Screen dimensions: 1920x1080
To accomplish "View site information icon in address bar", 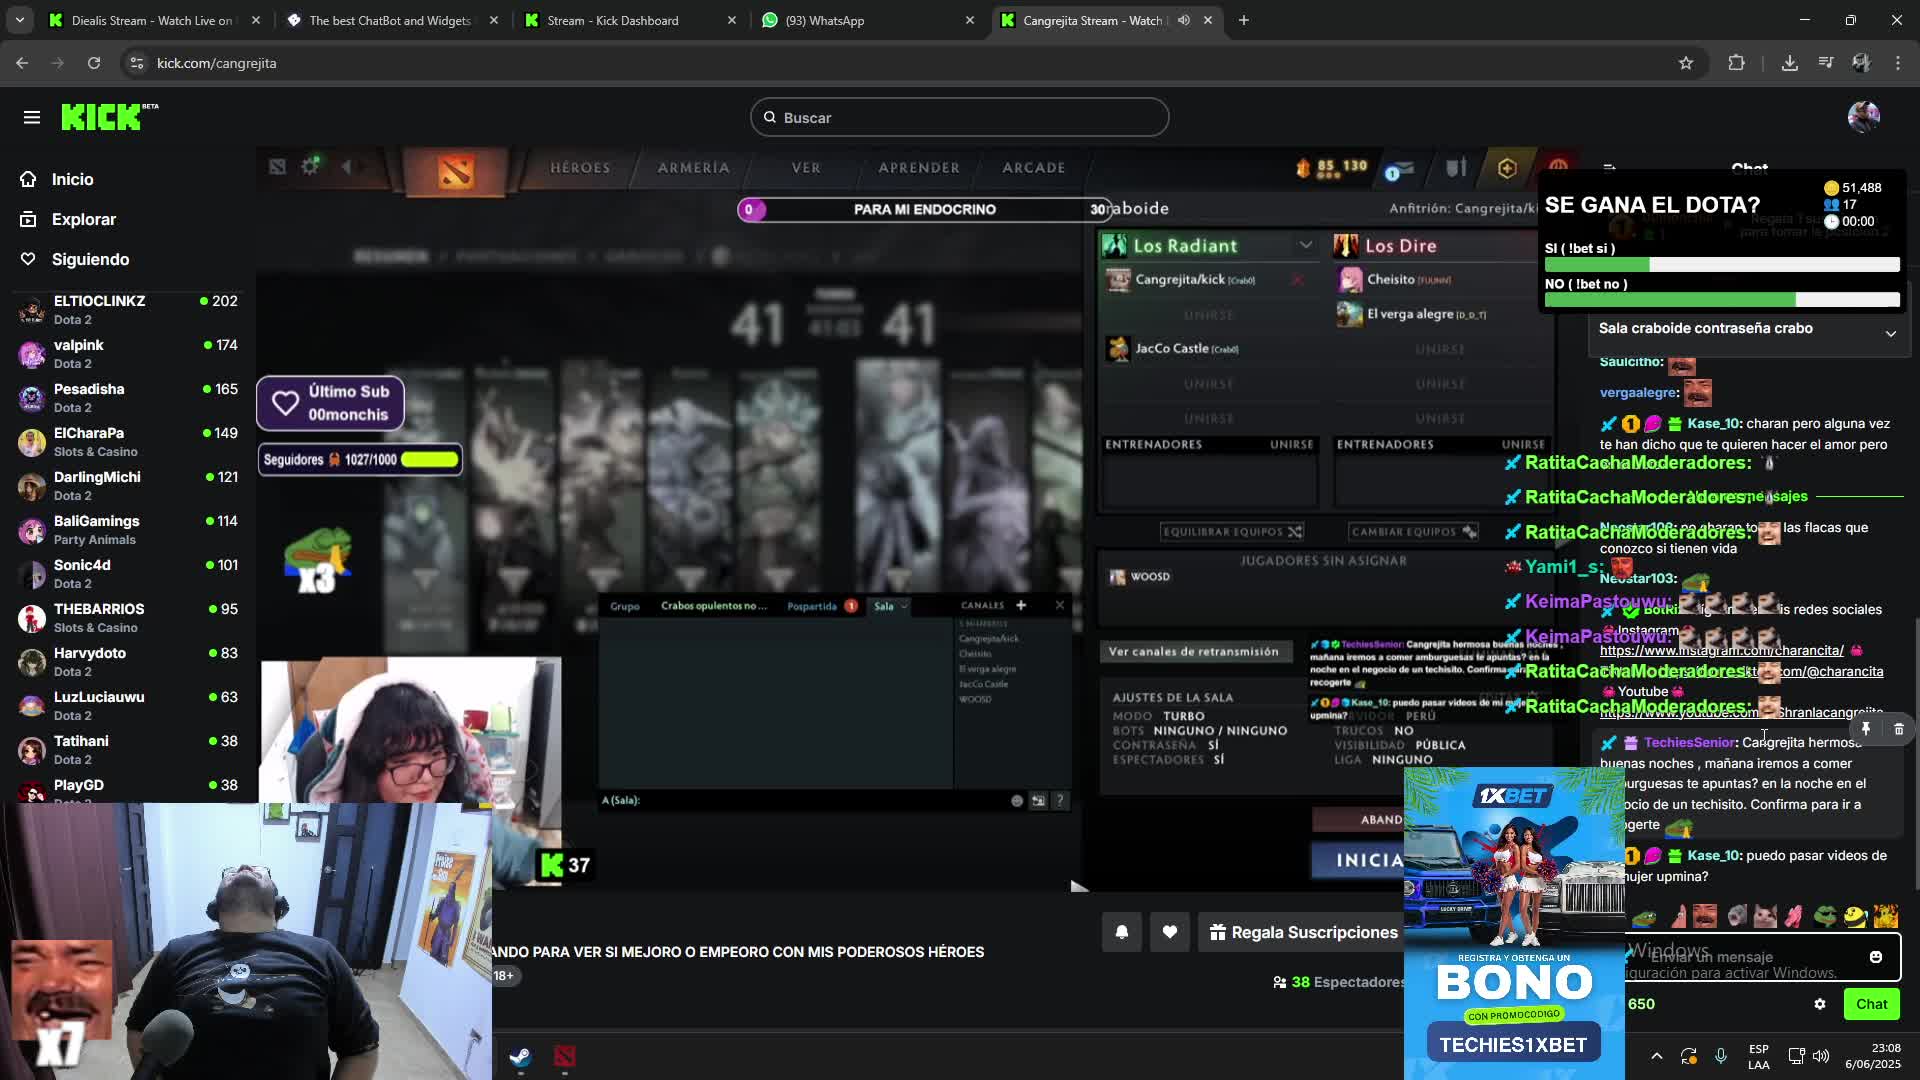I will click(x=137, y=63).
